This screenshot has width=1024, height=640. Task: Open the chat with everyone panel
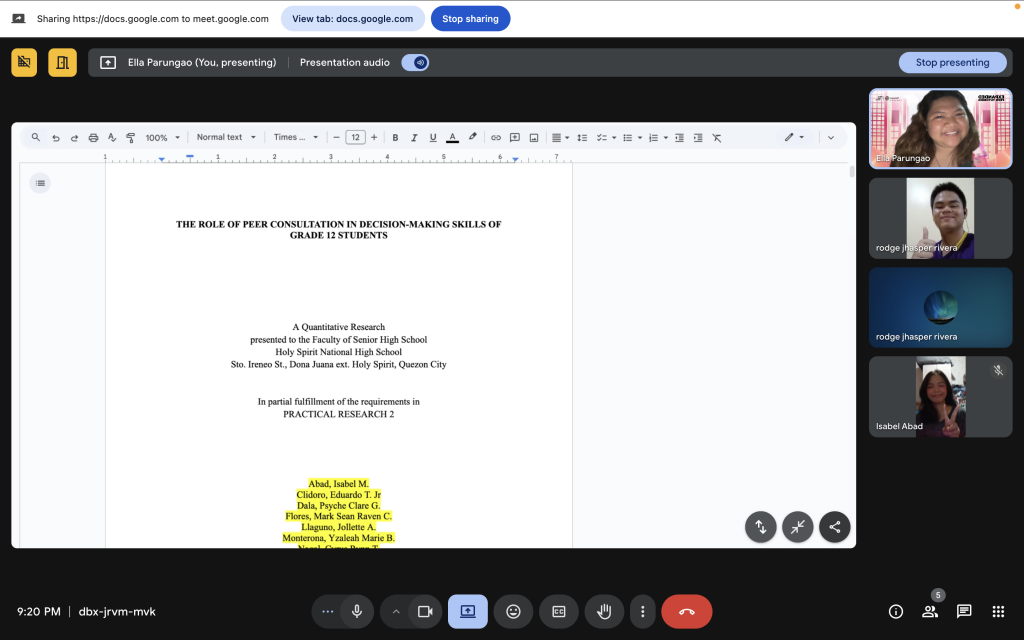pyautogui.click(x=963, y=611)
